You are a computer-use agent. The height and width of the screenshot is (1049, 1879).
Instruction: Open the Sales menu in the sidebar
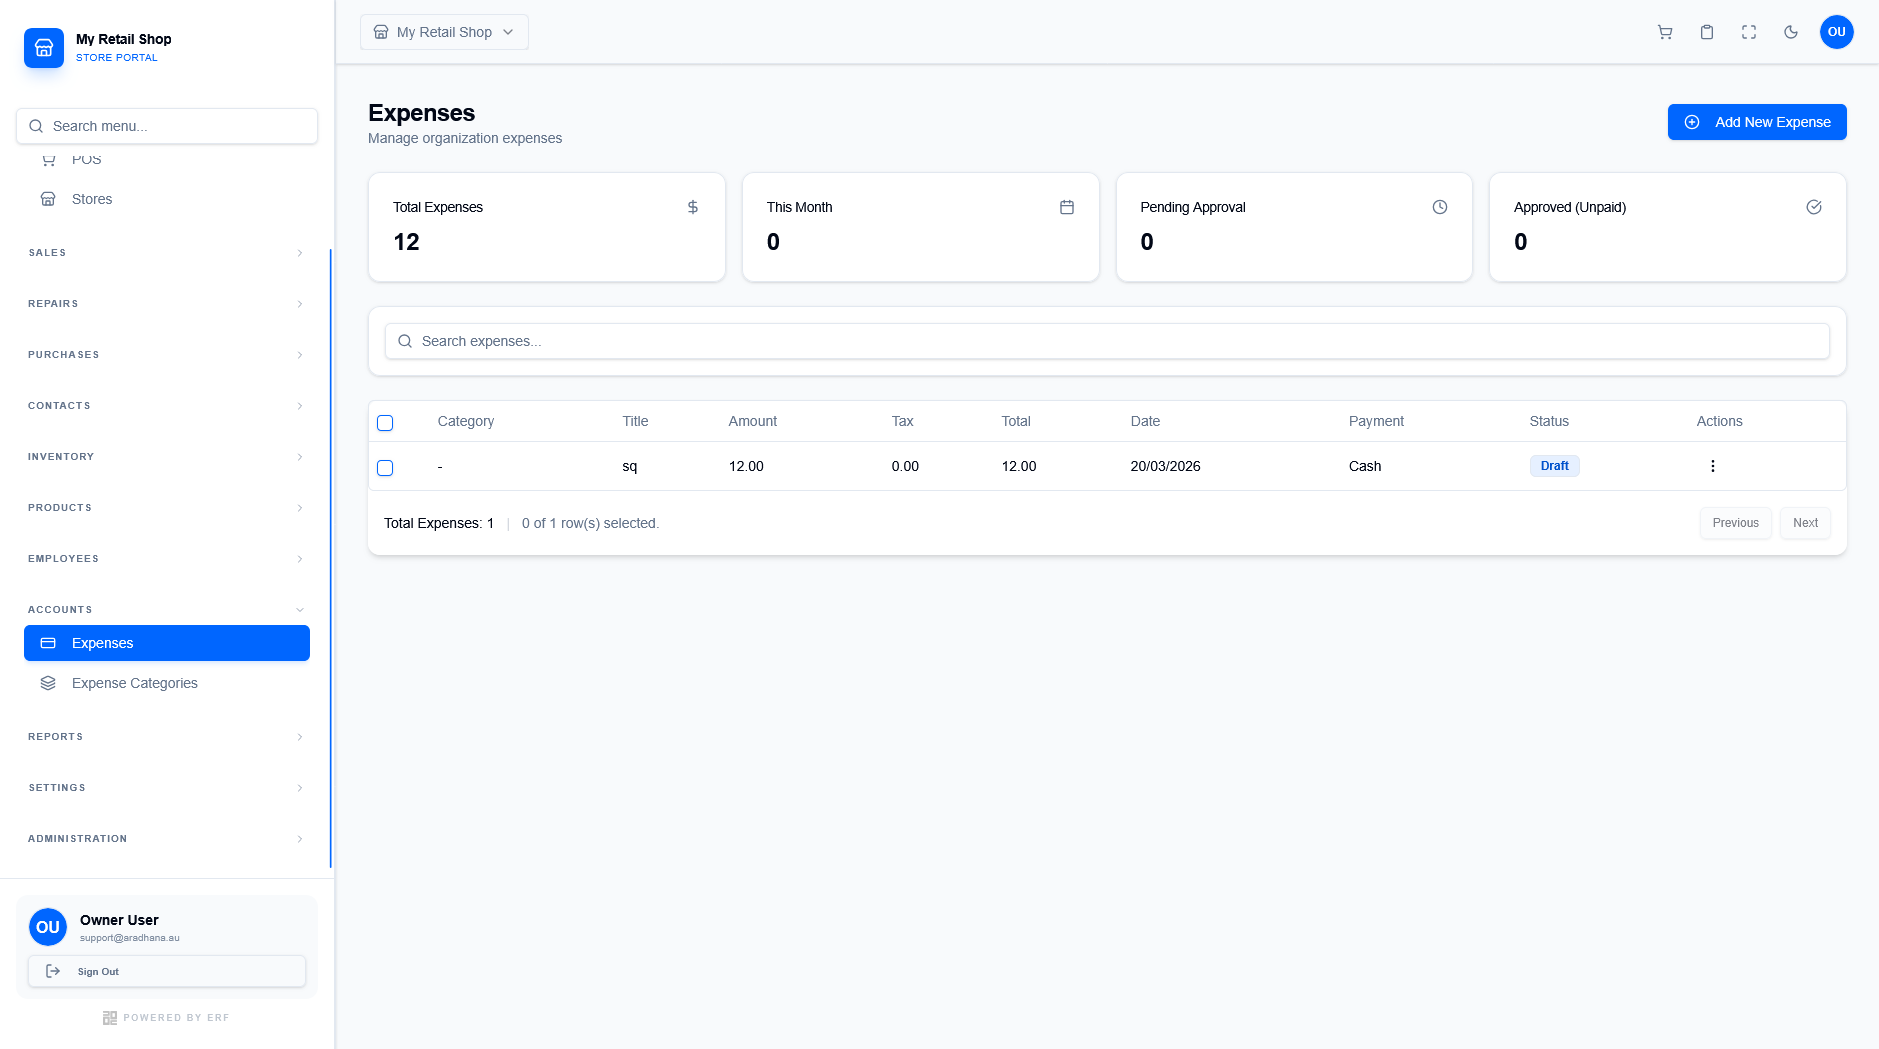[x=165, y=252]
